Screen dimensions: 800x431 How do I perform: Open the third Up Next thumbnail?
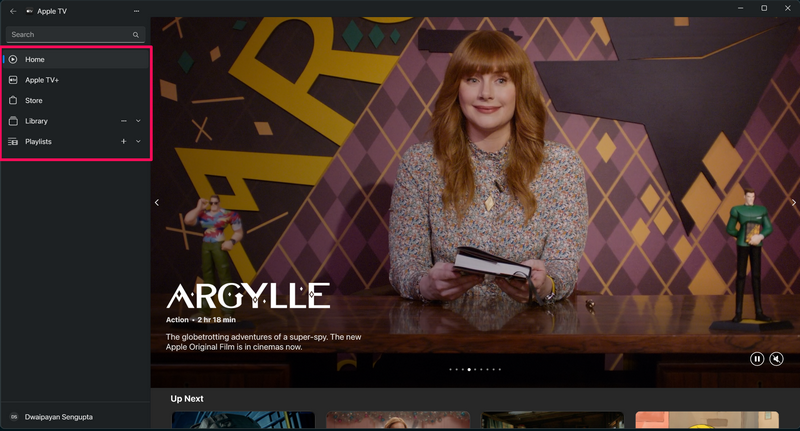(553, 420)
